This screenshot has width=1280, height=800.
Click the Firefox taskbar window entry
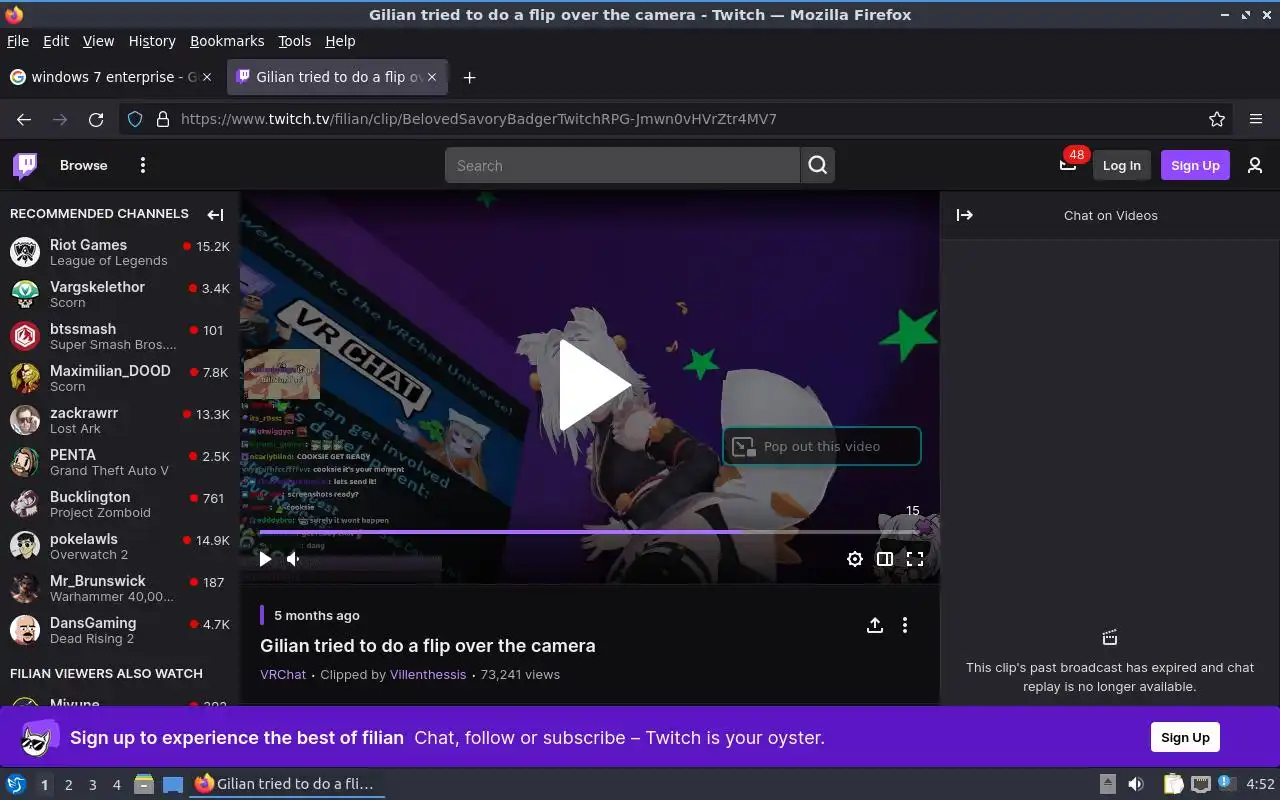286,784
